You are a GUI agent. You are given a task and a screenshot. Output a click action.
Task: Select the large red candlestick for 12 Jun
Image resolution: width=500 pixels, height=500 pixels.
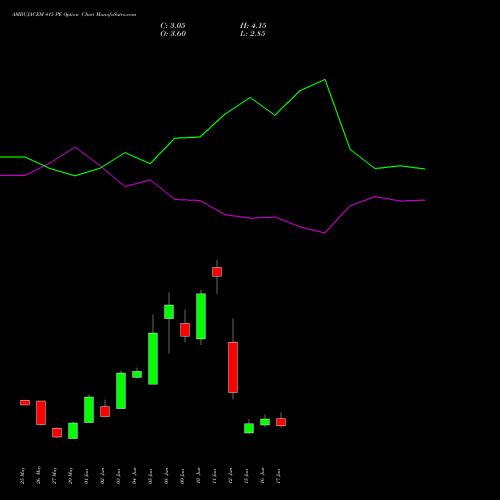click(233, 367)
